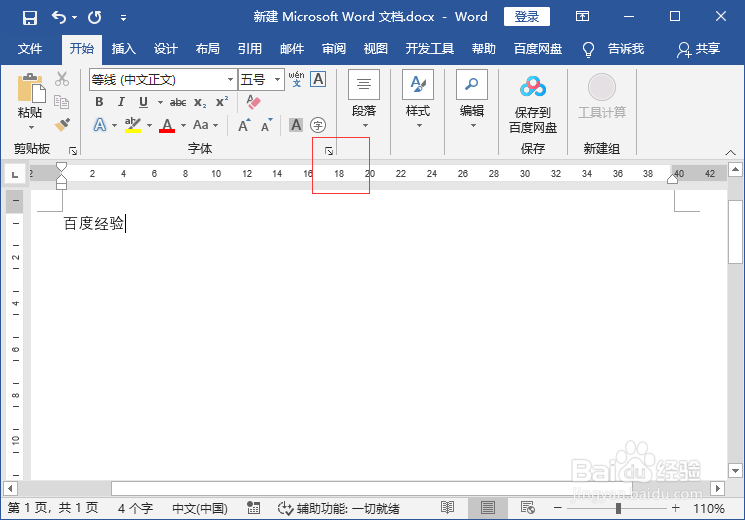Click 辅助功能 accessibility status
745x520 pixels.
[338, 509]
